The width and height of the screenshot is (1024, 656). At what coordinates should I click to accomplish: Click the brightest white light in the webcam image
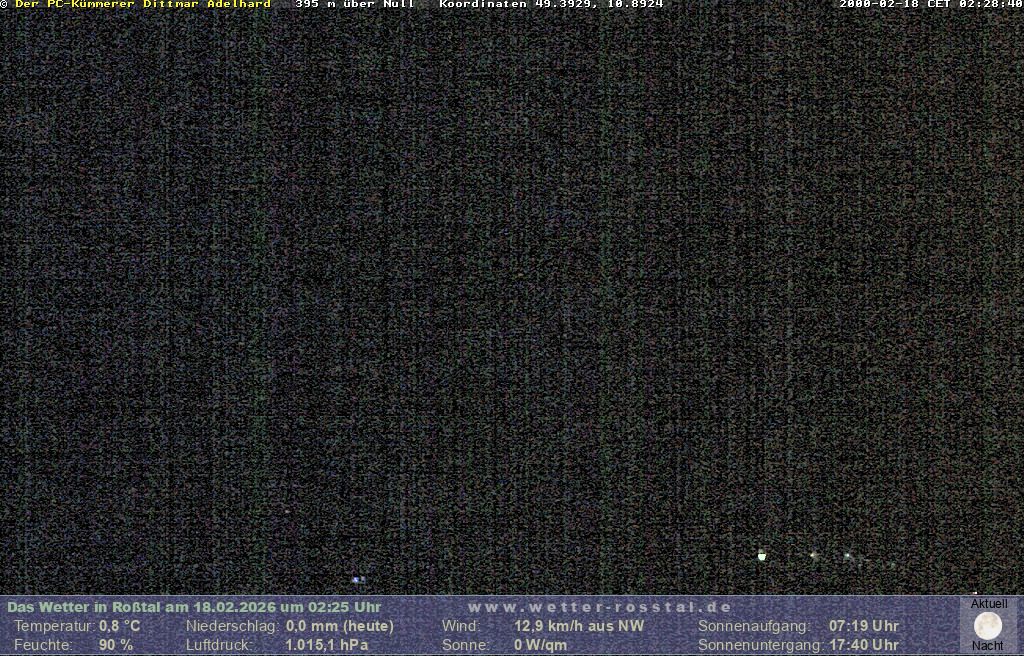[762, 555]
